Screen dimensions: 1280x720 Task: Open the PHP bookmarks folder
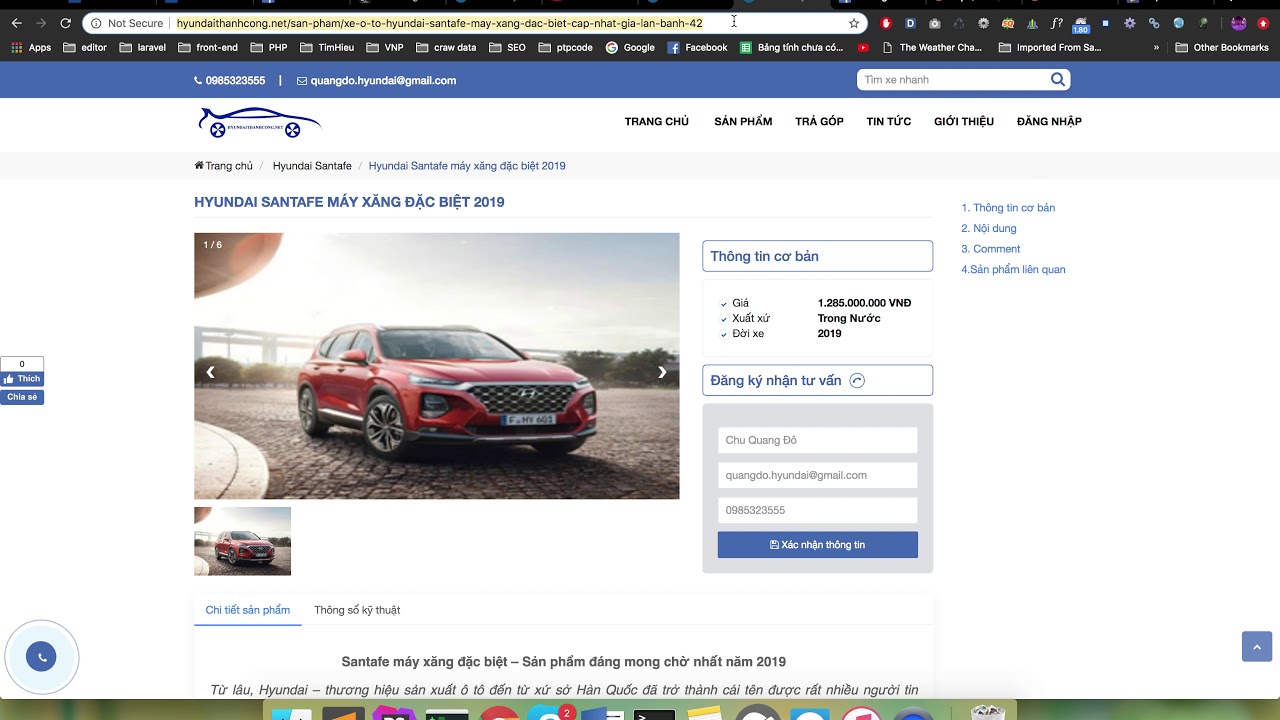[x=269, y=47]
